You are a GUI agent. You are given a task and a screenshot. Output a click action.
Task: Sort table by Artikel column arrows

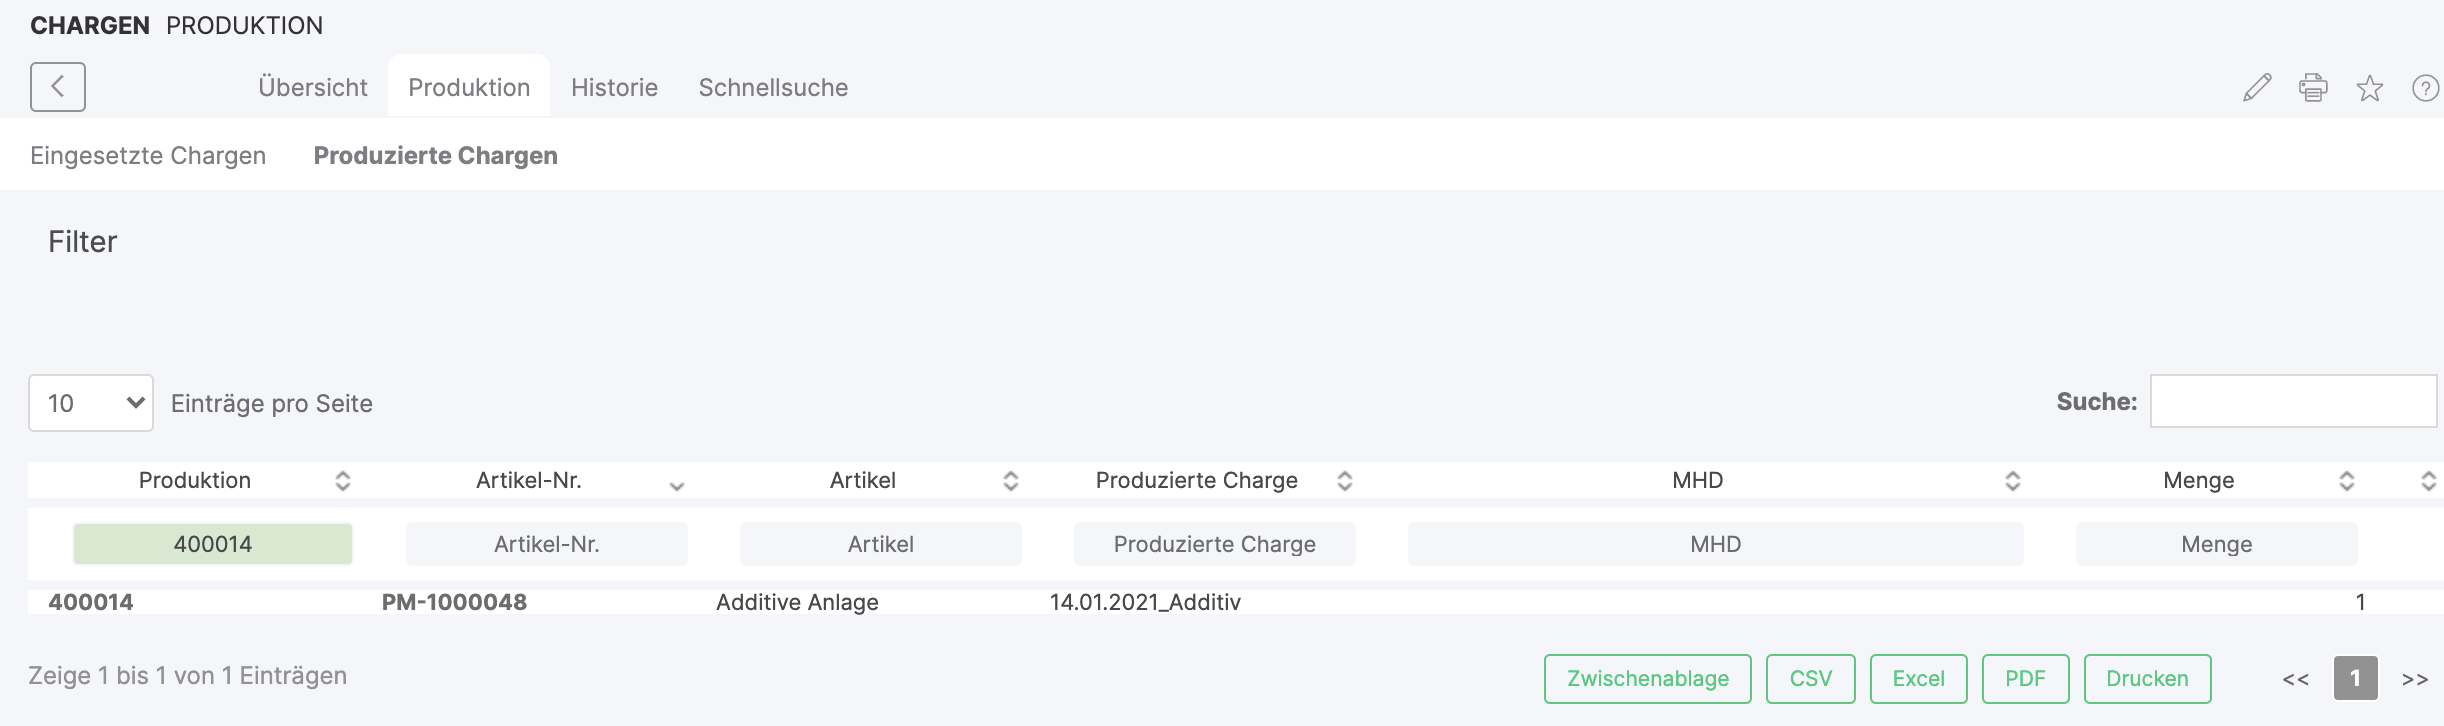click(1011, 481)
